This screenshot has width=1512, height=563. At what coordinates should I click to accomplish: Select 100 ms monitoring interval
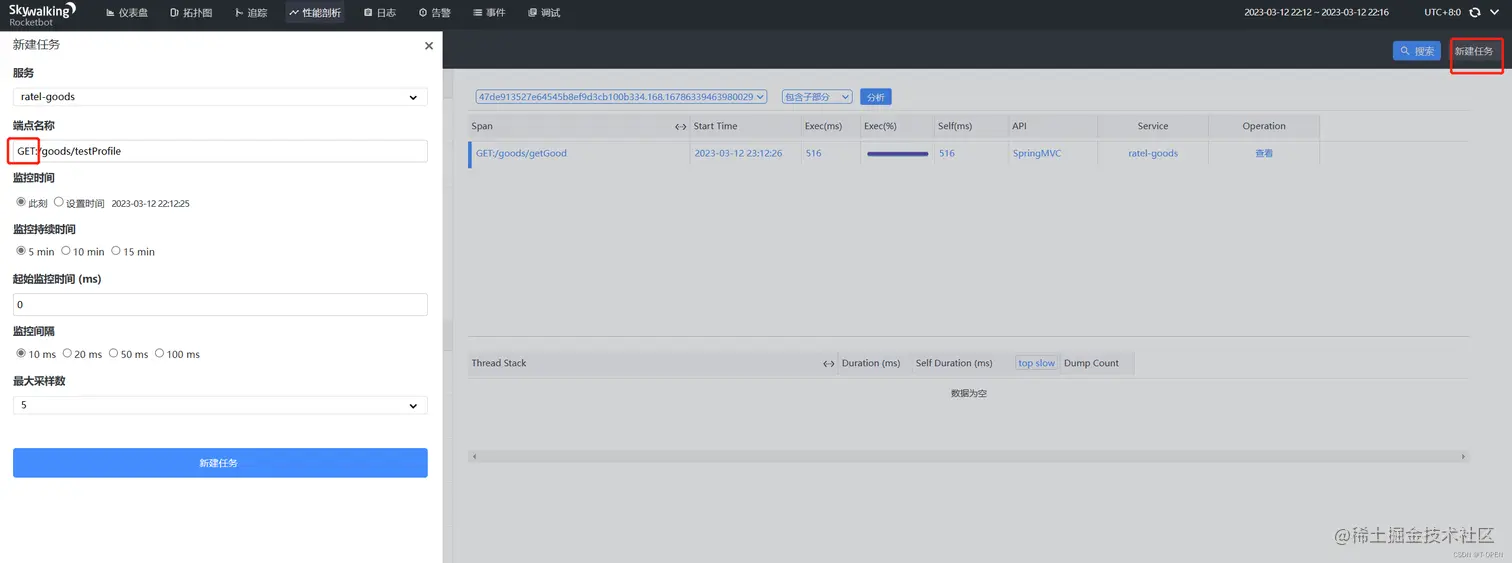(159, 353)
